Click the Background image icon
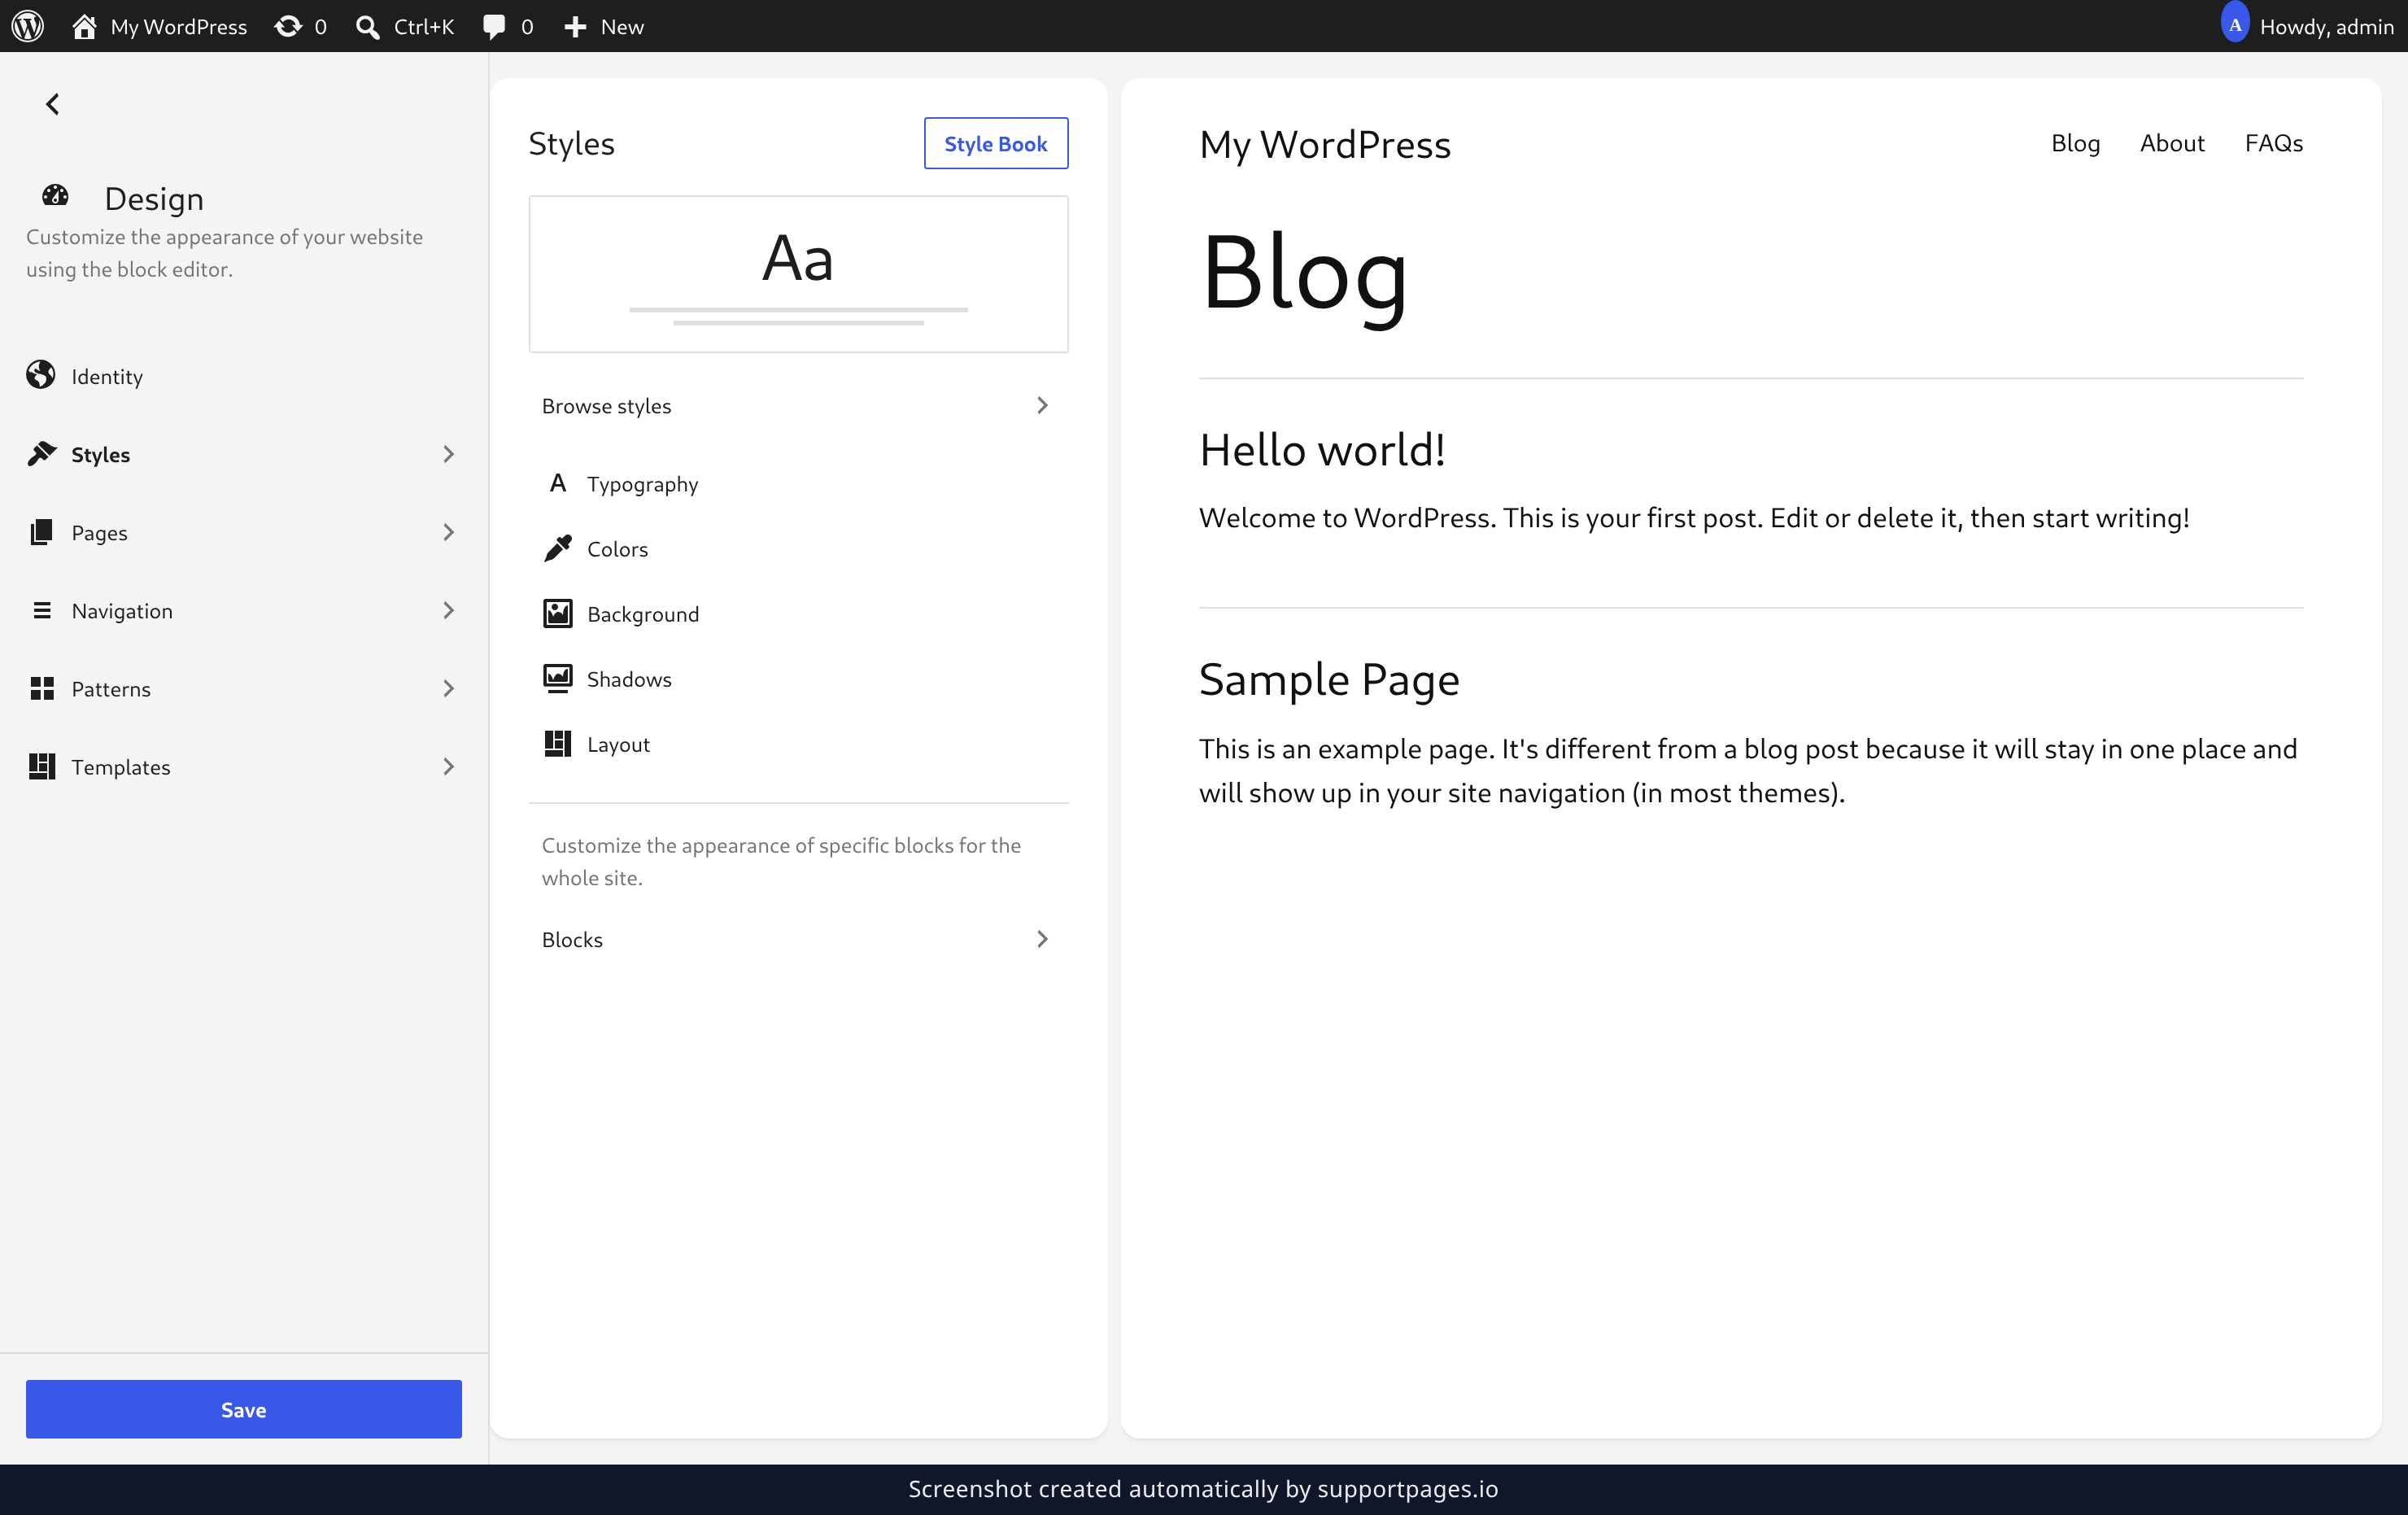Screen dimensions: 2408x1515 [x=558, y=613]
